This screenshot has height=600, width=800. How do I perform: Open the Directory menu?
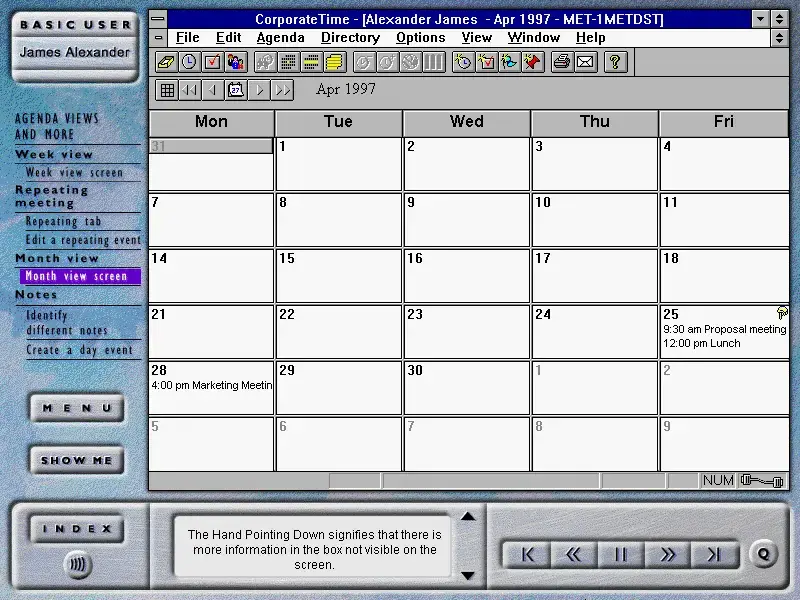[x=350, y=38]
